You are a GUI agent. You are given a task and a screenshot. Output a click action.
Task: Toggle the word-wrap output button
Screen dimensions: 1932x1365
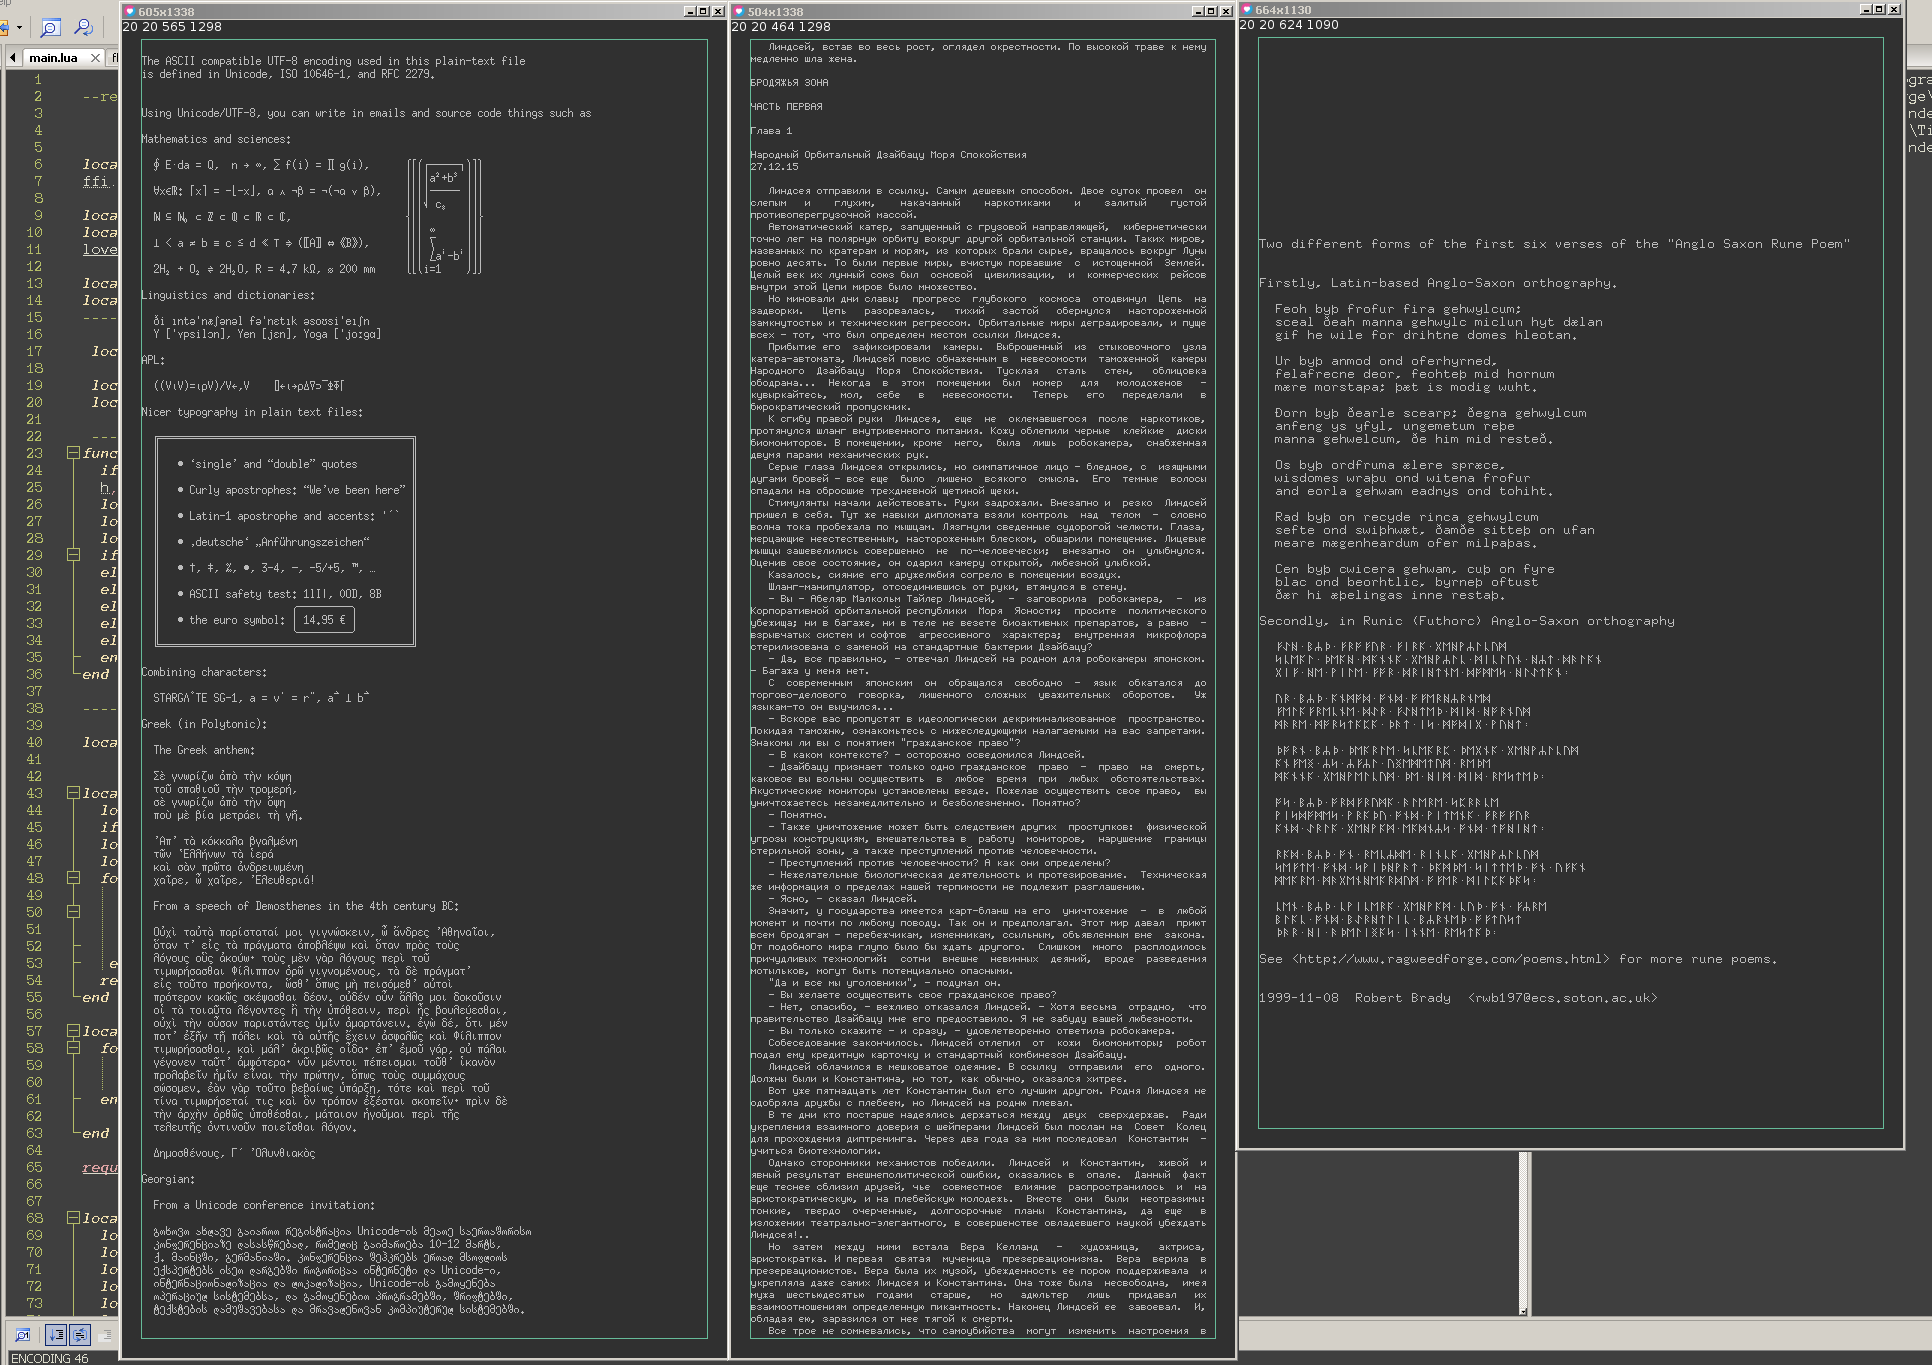tap(80, 1334)
